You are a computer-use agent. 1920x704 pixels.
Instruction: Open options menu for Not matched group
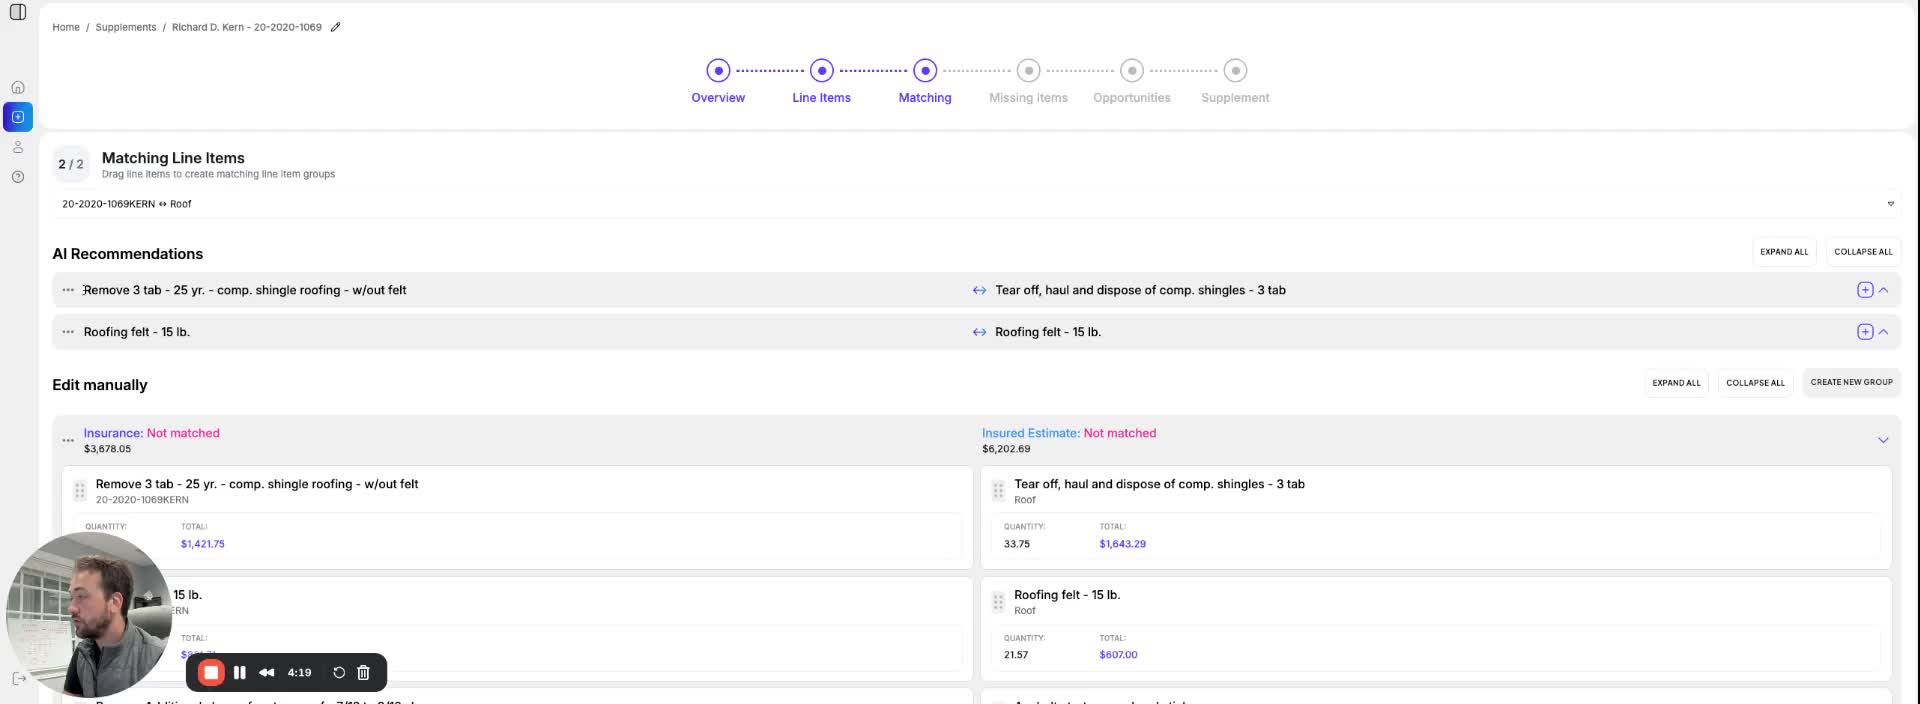[68, 440]
